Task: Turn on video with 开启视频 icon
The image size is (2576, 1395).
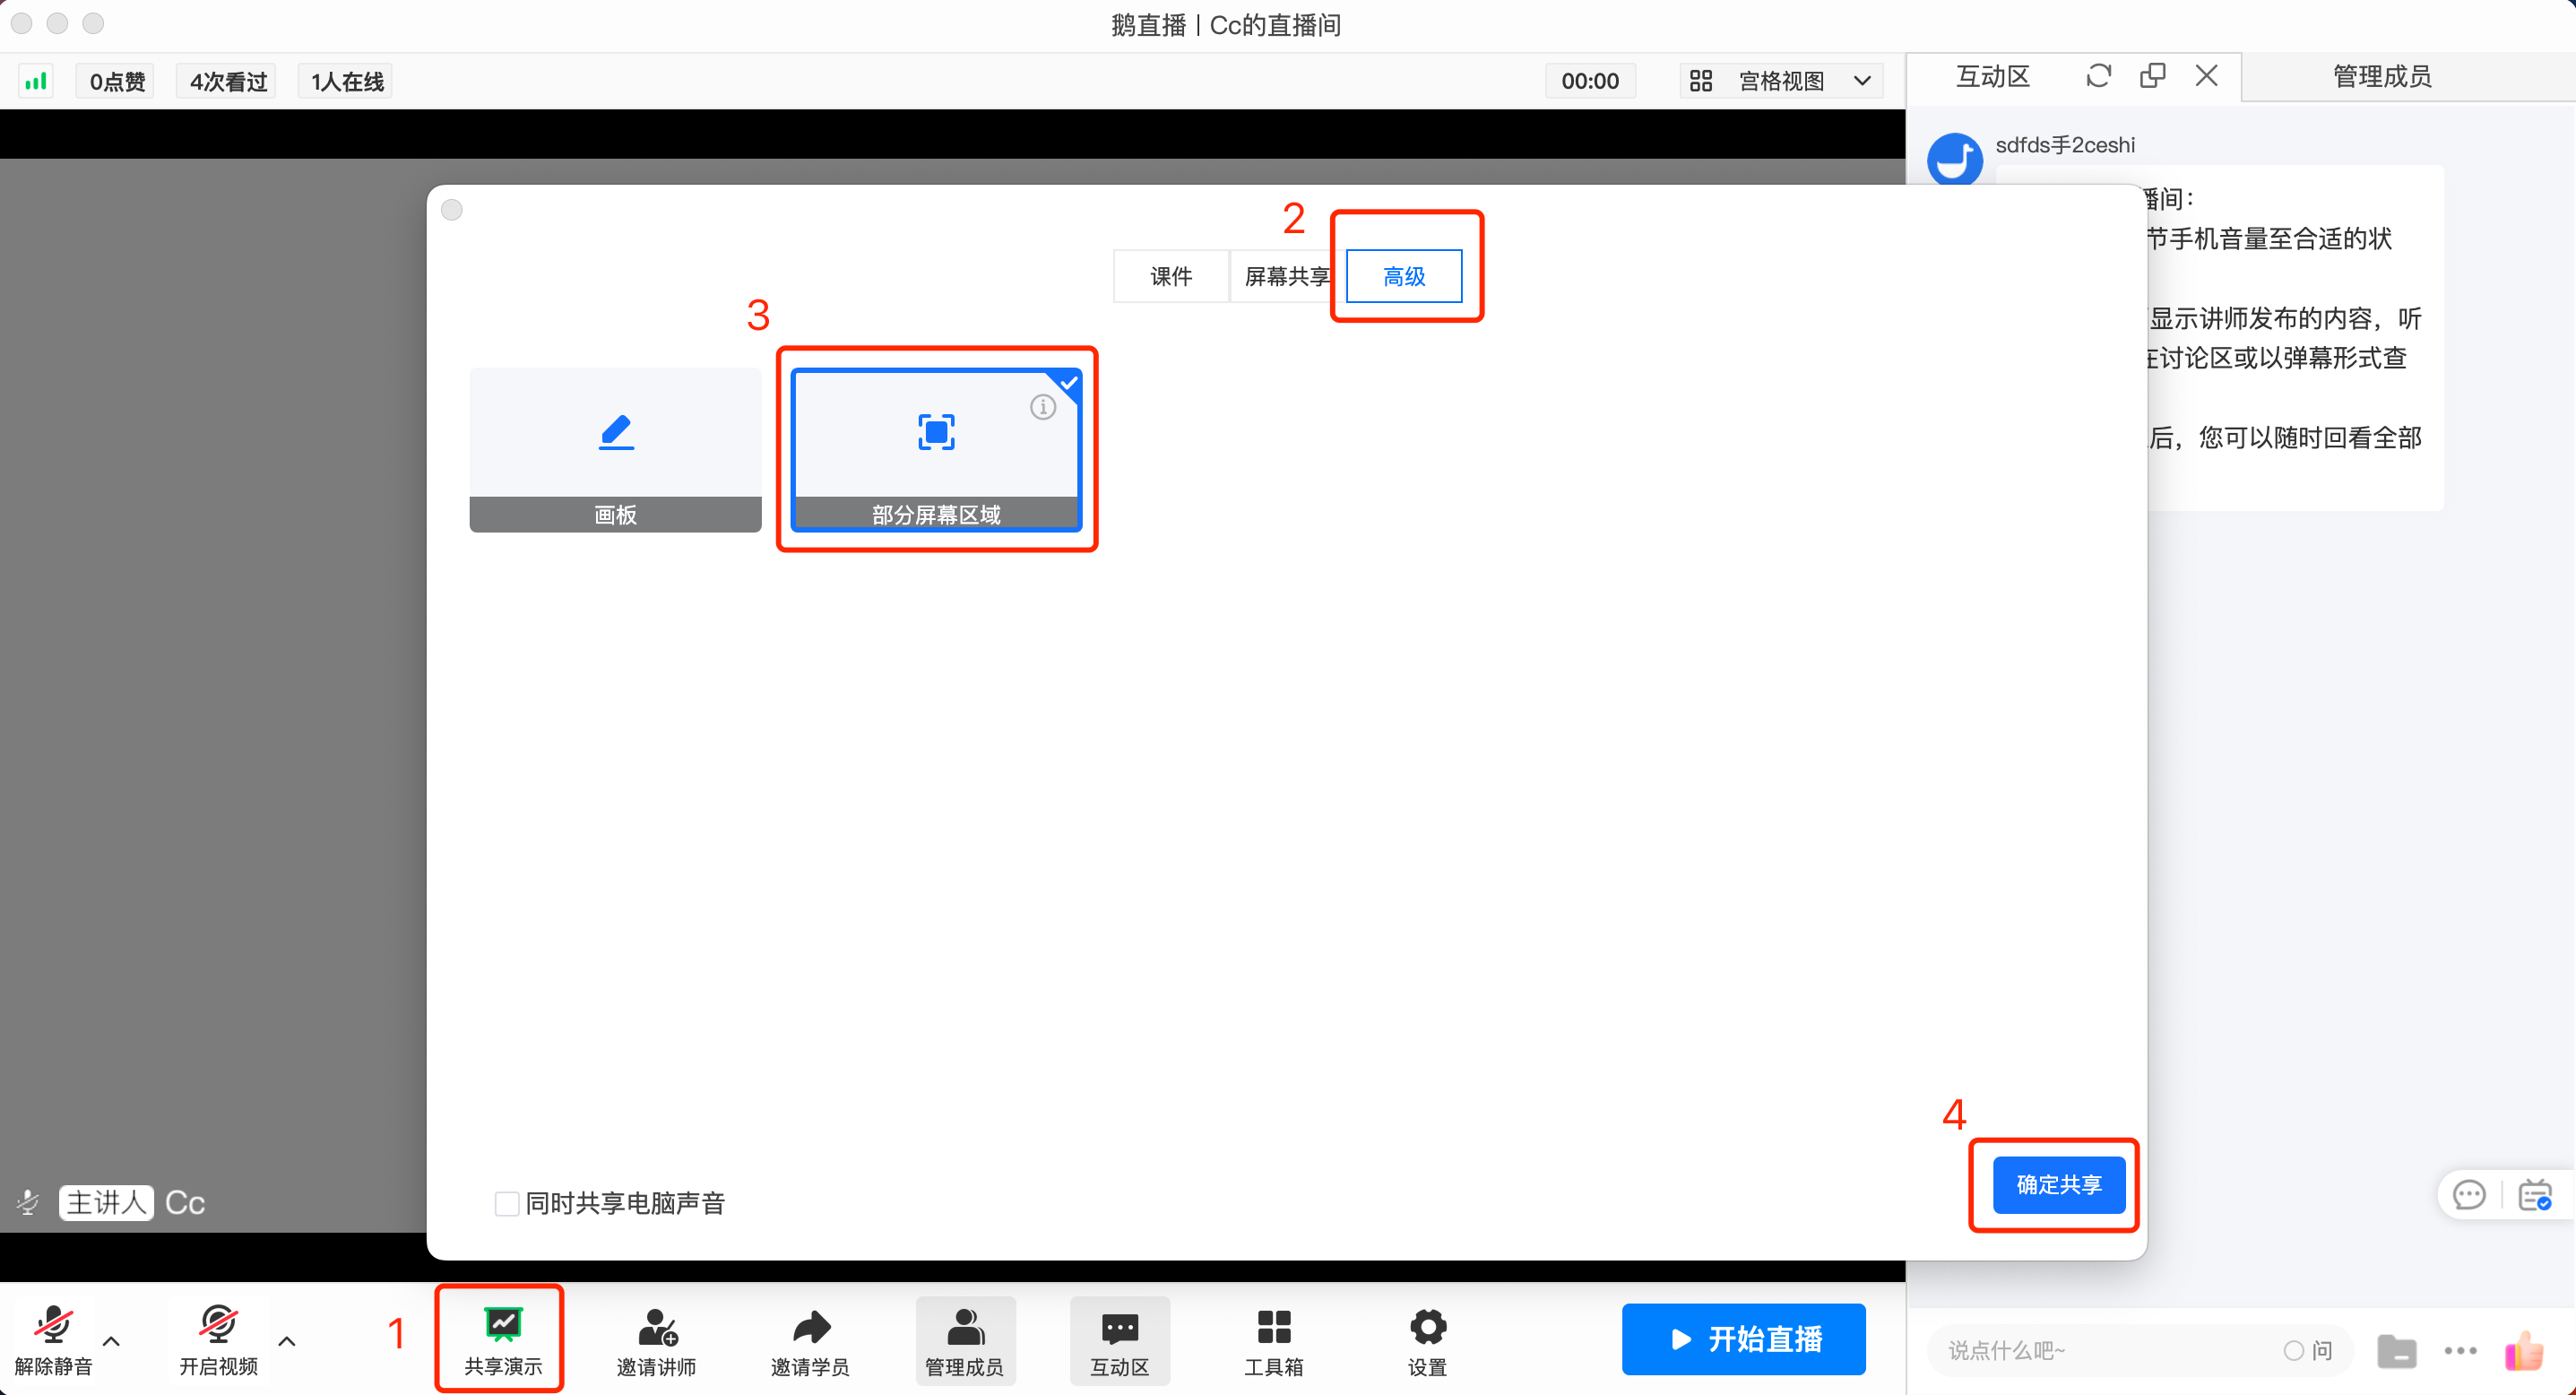Action: [218, 1324]
